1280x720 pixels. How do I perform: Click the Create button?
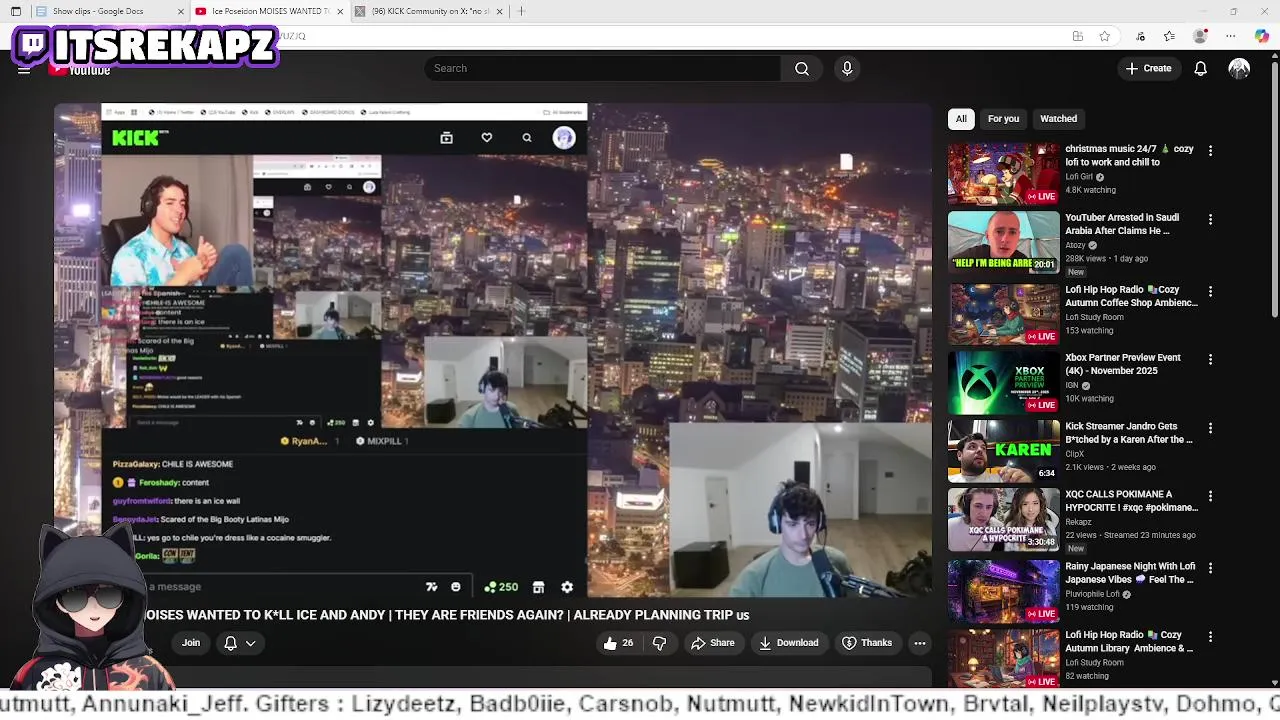point(1148,68)
